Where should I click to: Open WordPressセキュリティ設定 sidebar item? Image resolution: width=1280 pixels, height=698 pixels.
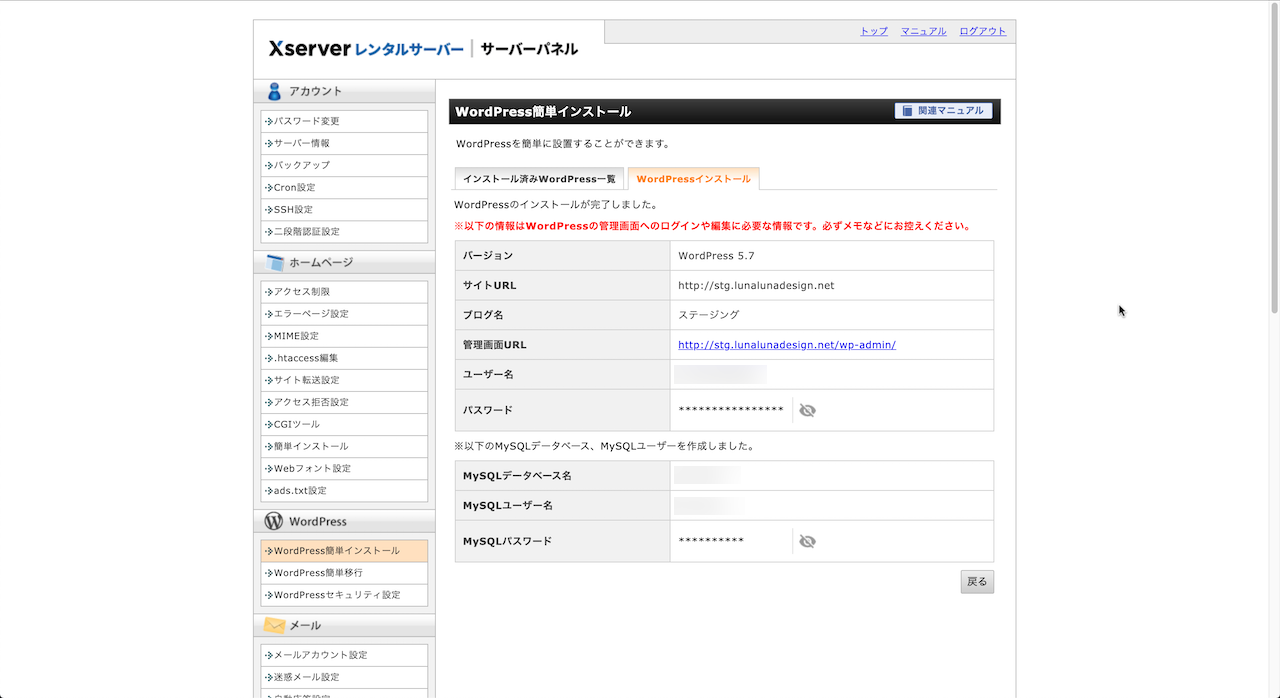pyautogui.click(x=336, y=595)
